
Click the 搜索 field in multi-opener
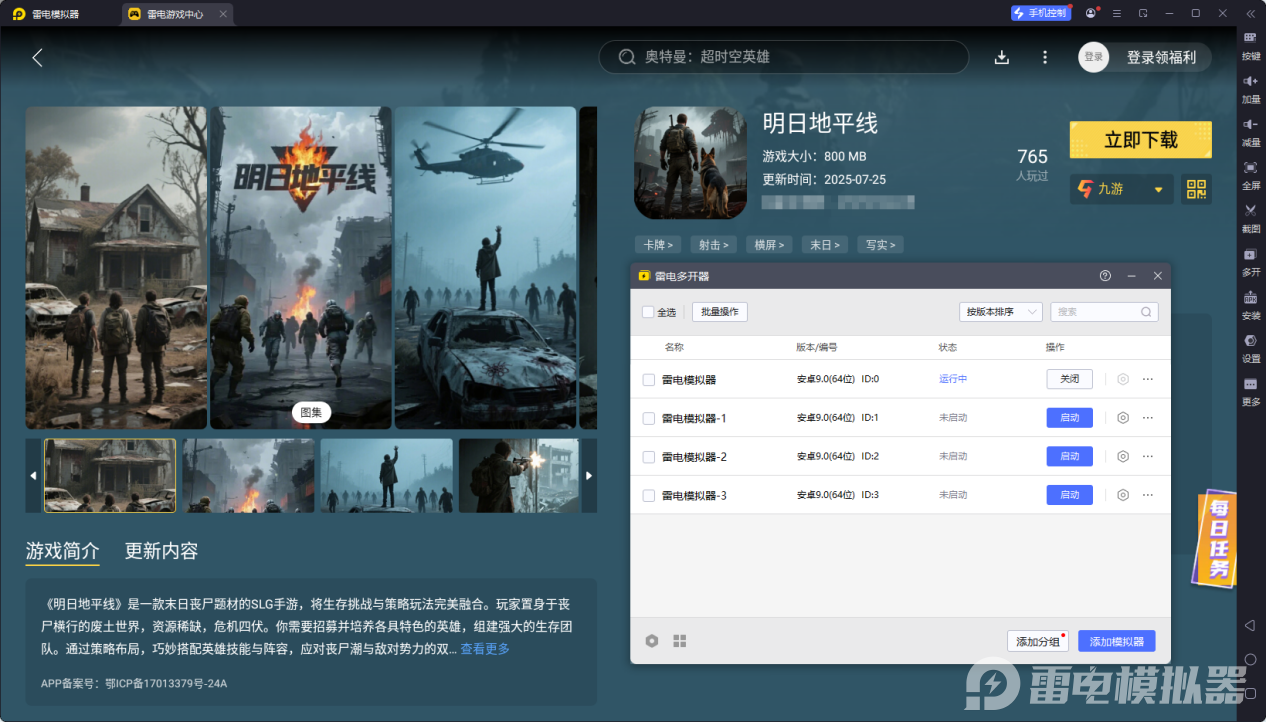pos(1104,312)
